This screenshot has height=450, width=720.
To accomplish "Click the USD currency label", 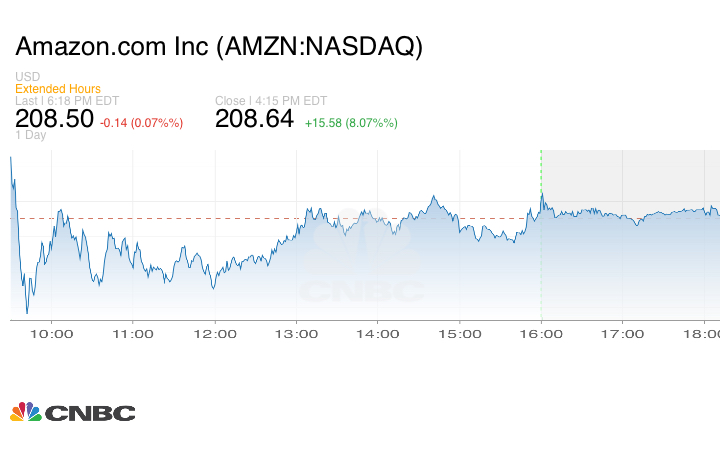I will [27, 77].
